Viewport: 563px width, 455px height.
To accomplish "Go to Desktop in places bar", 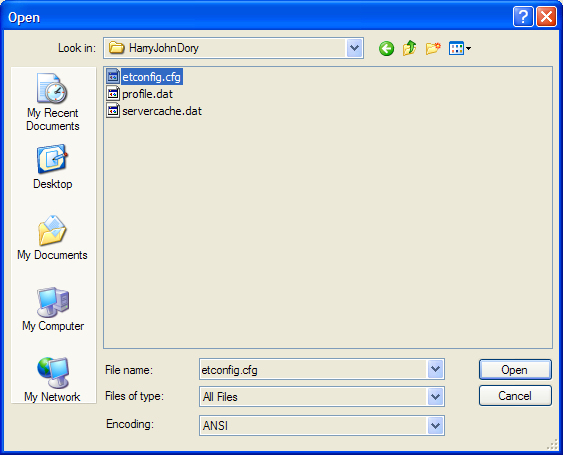I will pyautogui.click(x=53, y=167).
